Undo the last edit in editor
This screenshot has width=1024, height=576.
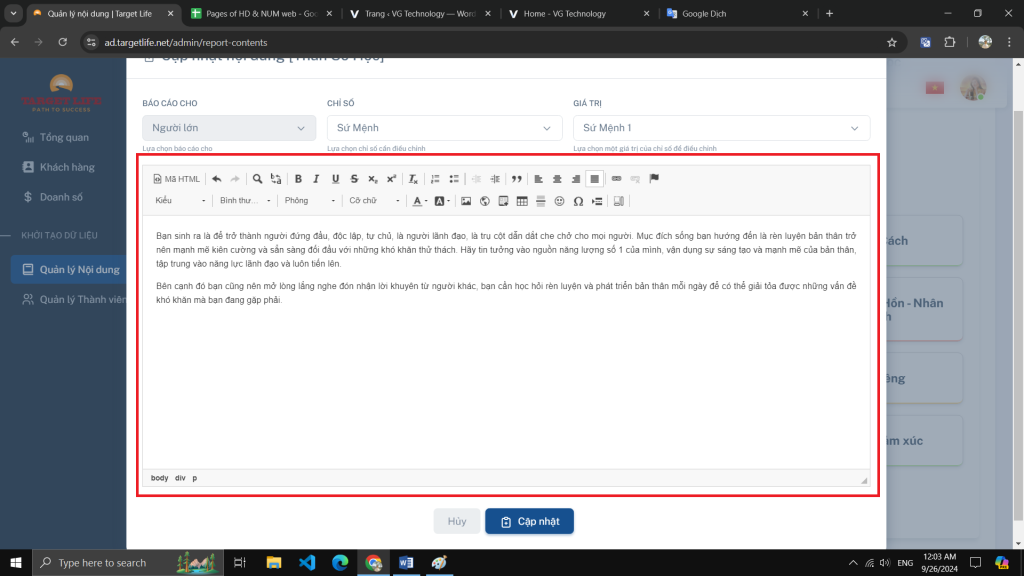pyautogui.click(x=217, y=179)
